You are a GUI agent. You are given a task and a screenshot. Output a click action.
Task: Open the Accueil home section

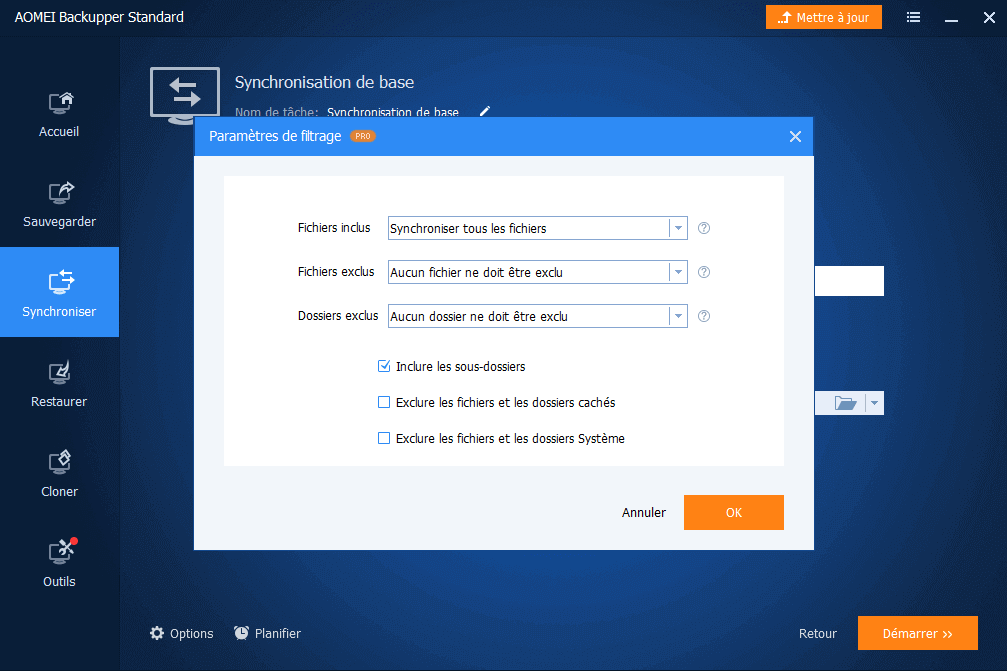click(x=59, y=114)
